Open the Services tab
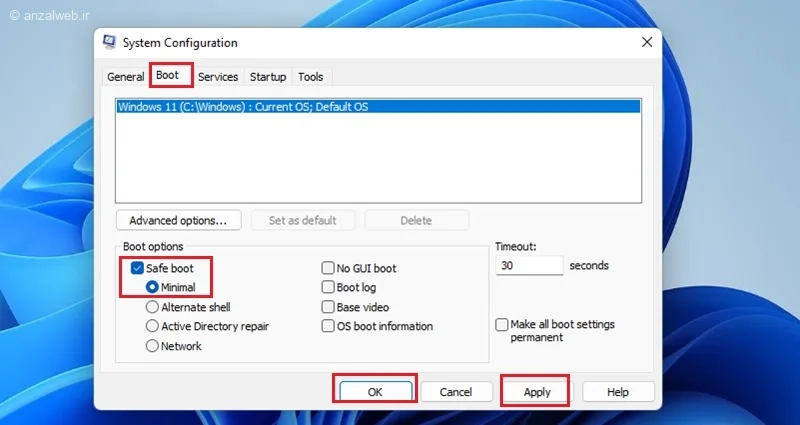The height and width of the screenshot is (425, 800). tap(218, 77)
